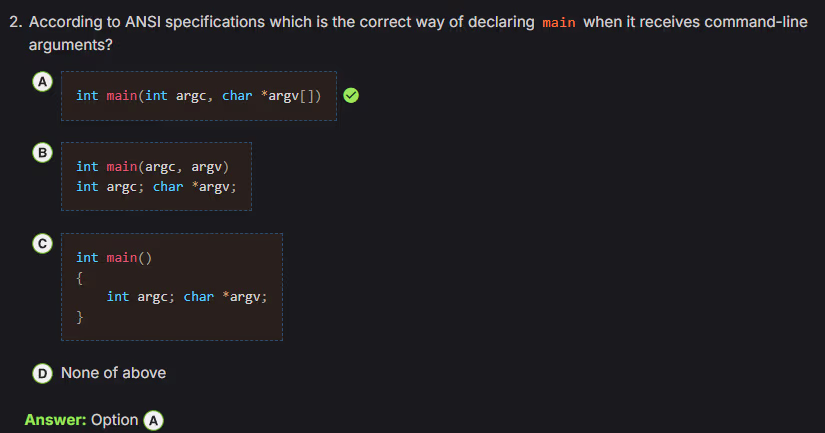Click the closing curly brace in option C
The image size is (825, 433).
[80, 317]
